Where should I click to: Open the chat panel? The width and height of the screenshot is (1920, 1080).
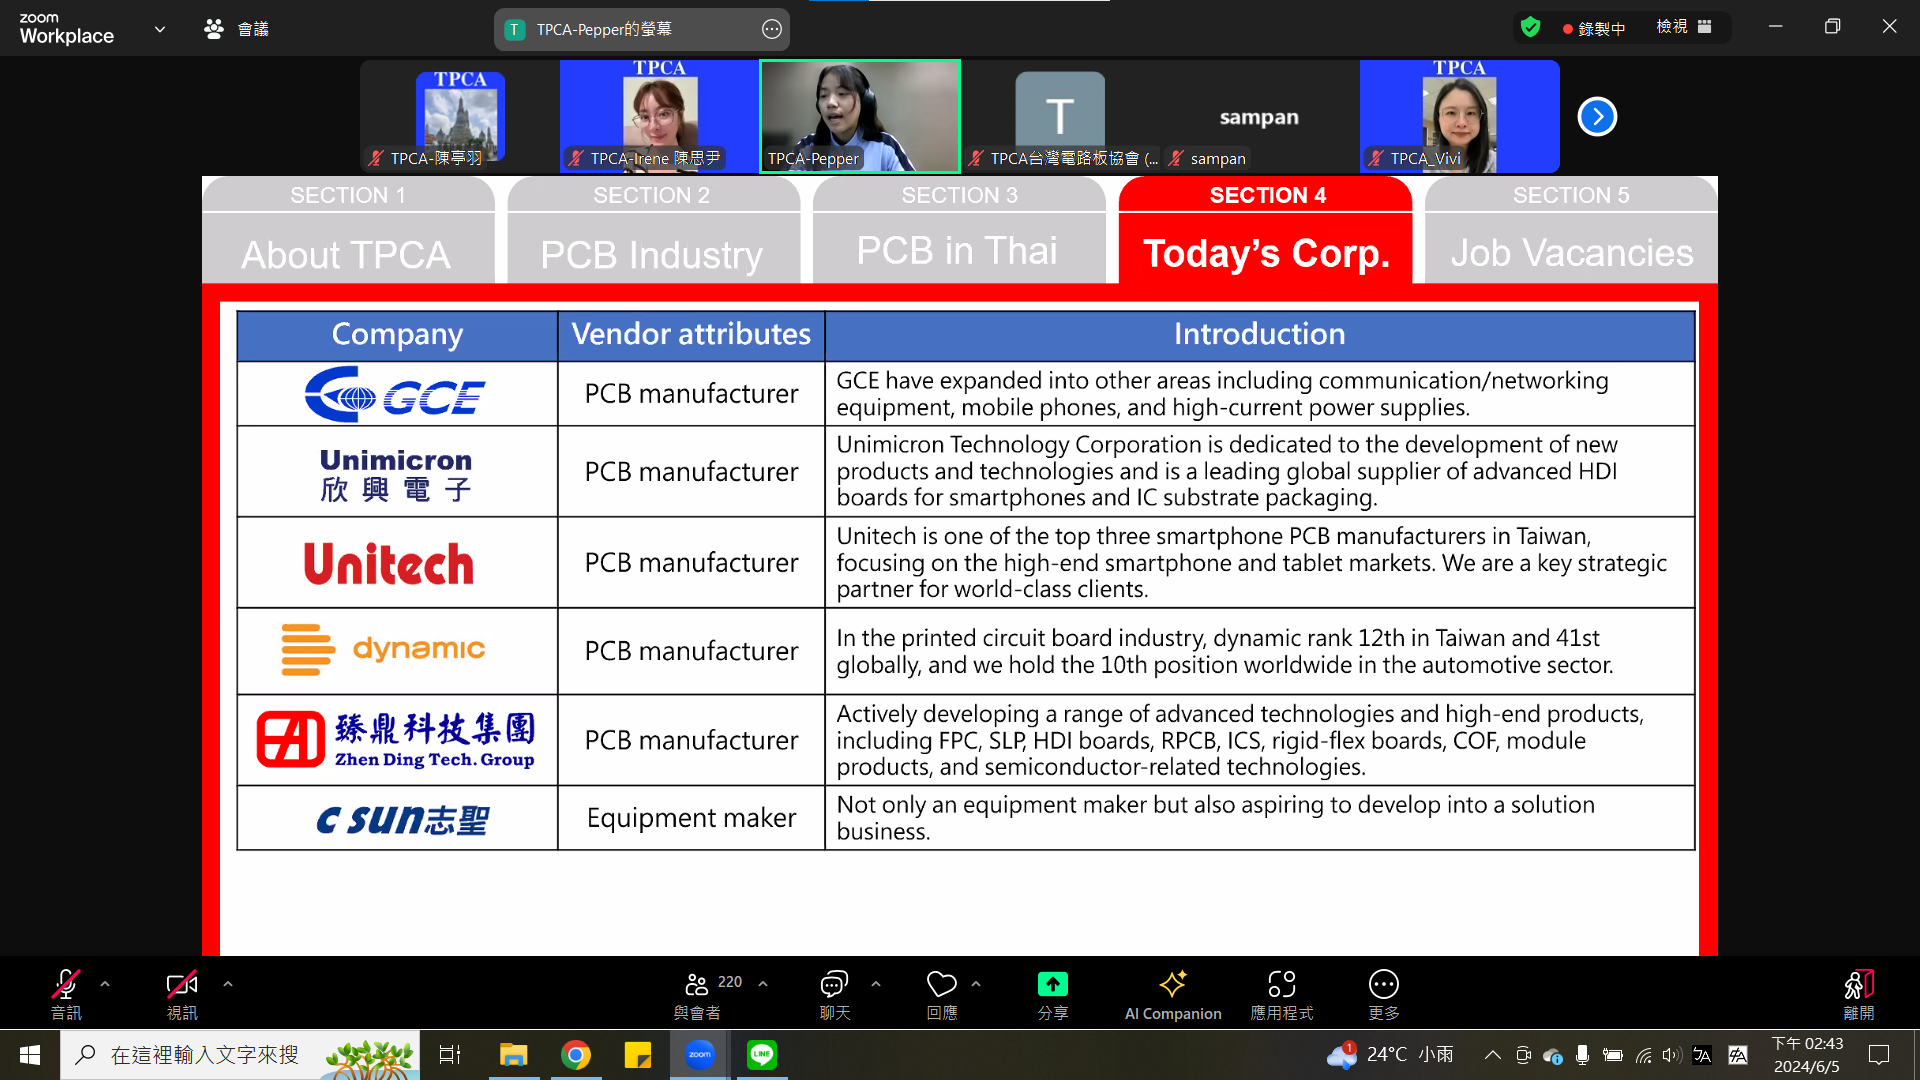coord(835,994)
